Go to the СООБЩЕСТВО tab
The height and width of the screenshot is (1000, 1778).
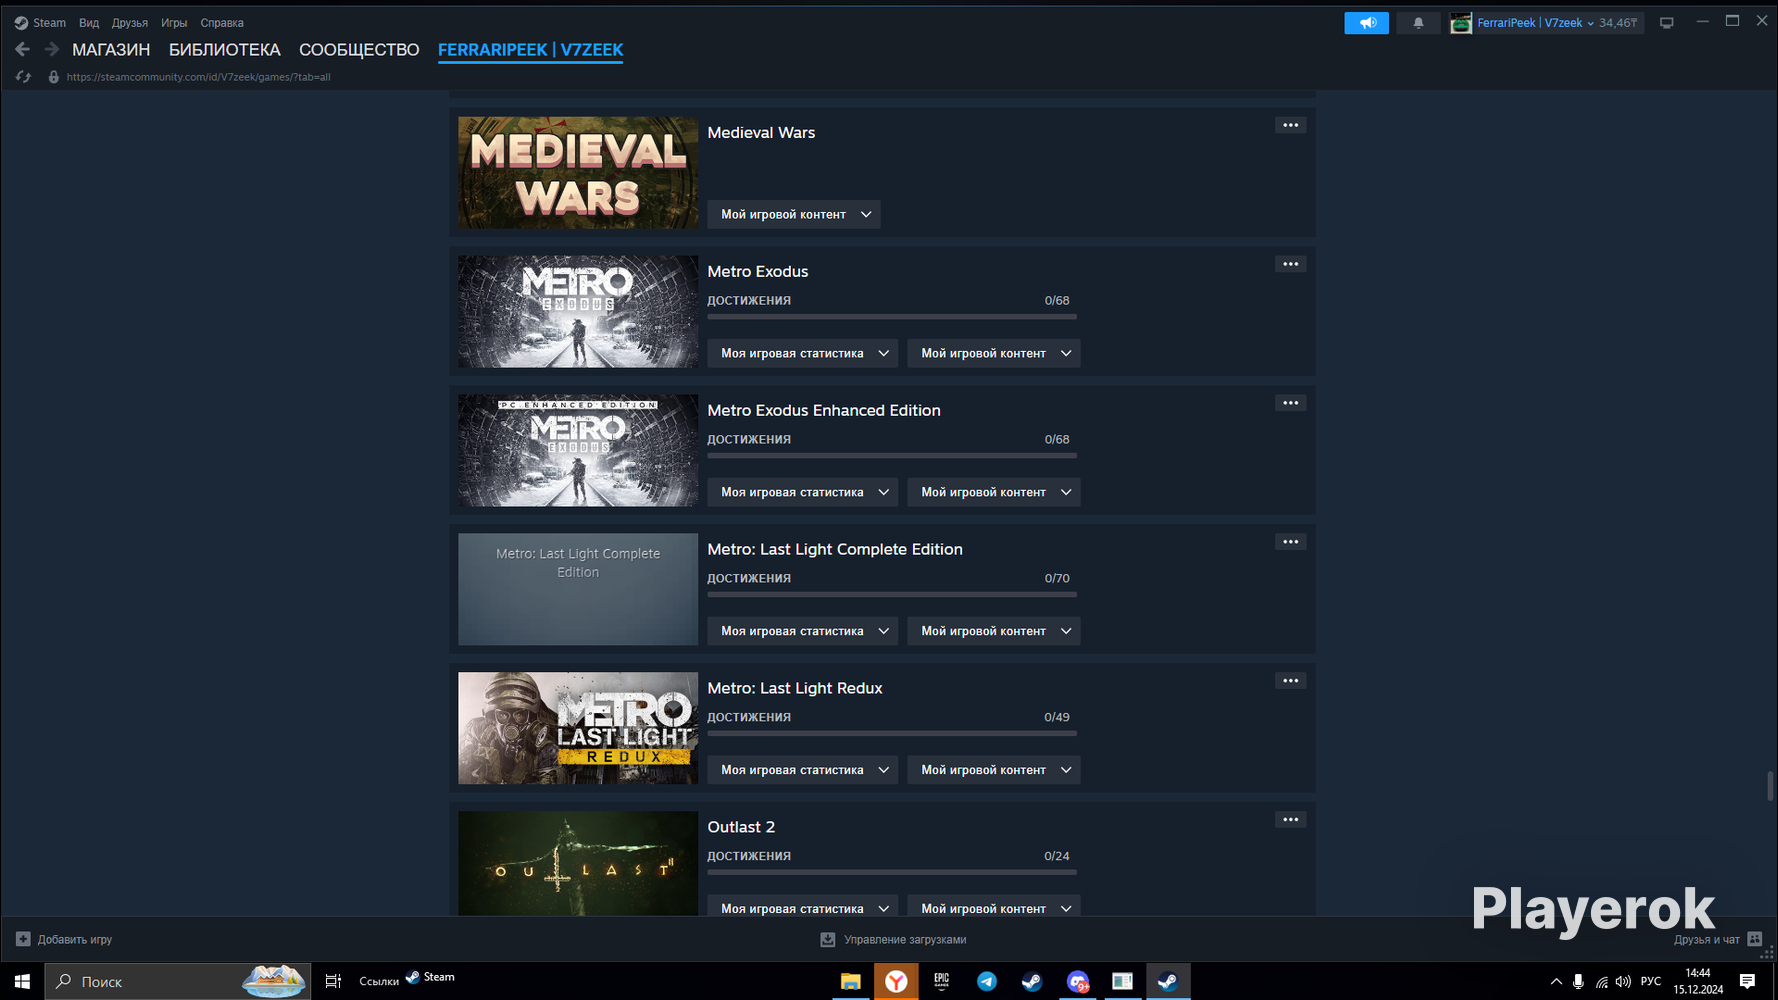(359, 50)
